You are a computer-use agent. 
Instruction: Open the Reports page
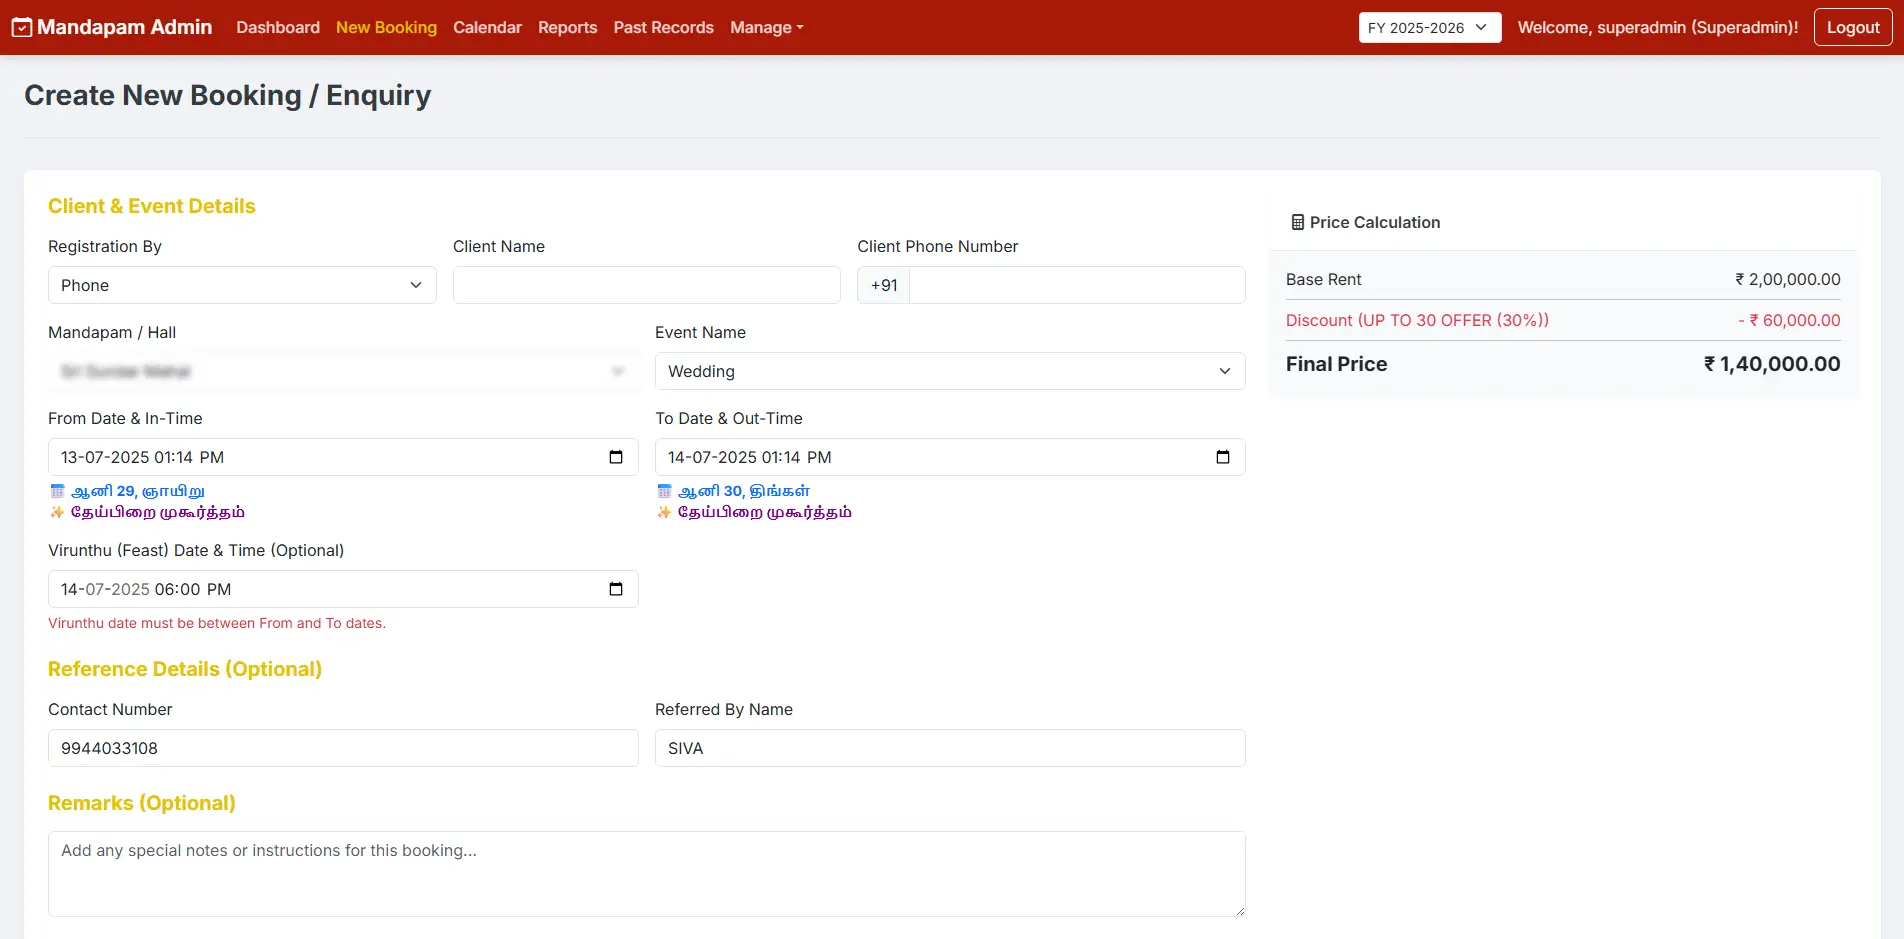pos(567,28)
